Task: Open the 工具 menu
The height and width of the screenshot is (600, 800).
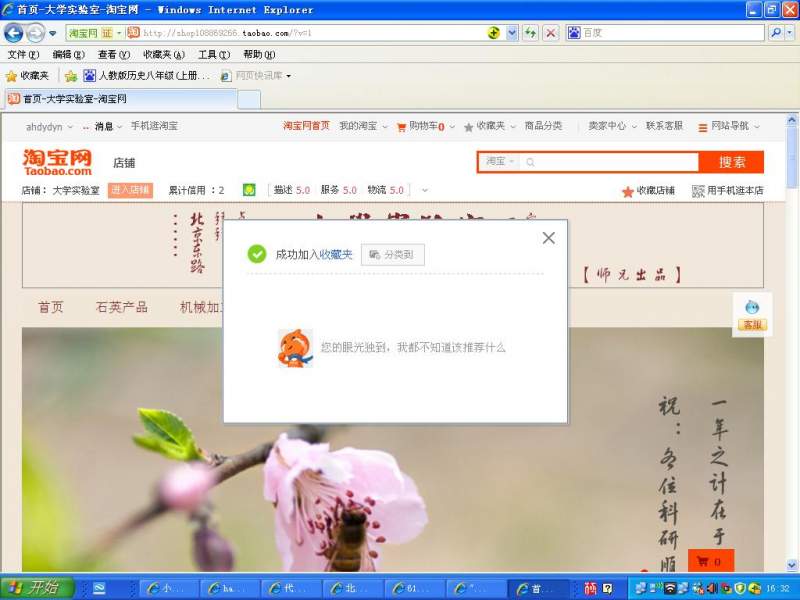Action: pyautogui.click(x=214, y=54)
